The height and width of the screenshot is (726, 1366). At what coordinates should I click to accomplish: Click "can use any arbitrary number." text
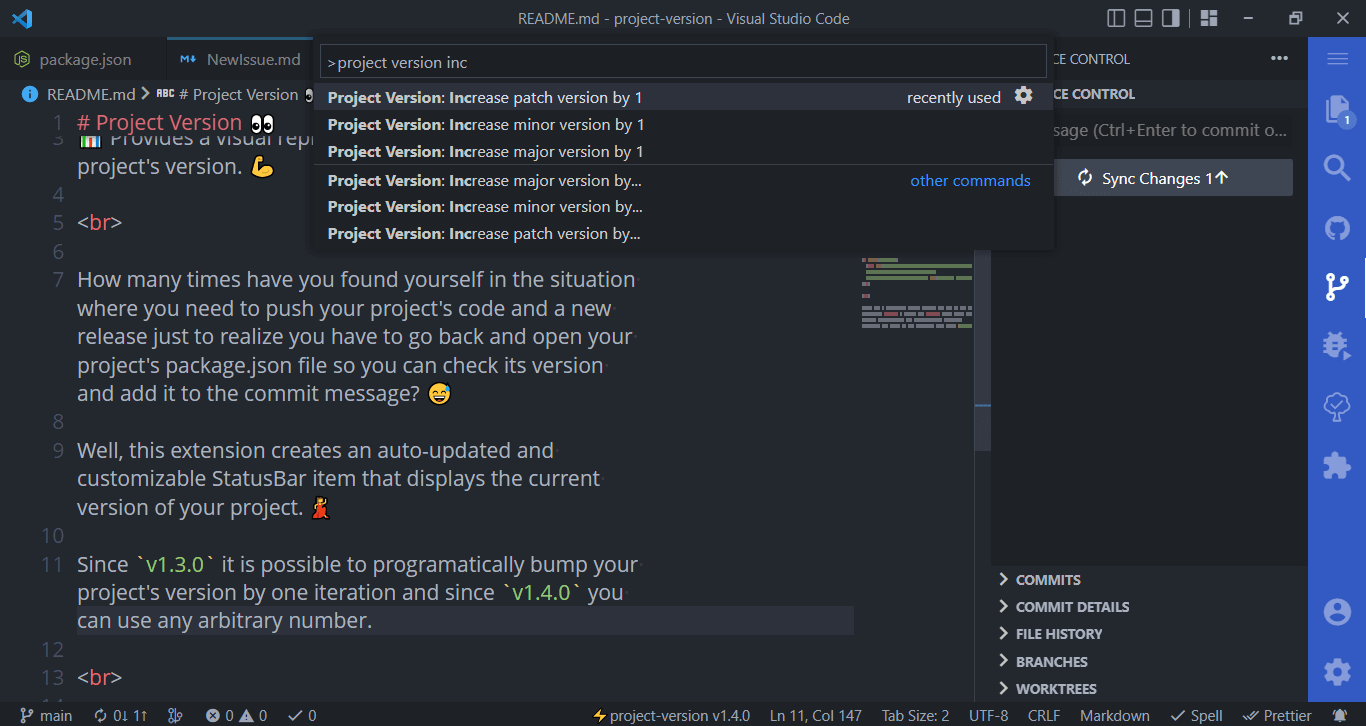224,621
